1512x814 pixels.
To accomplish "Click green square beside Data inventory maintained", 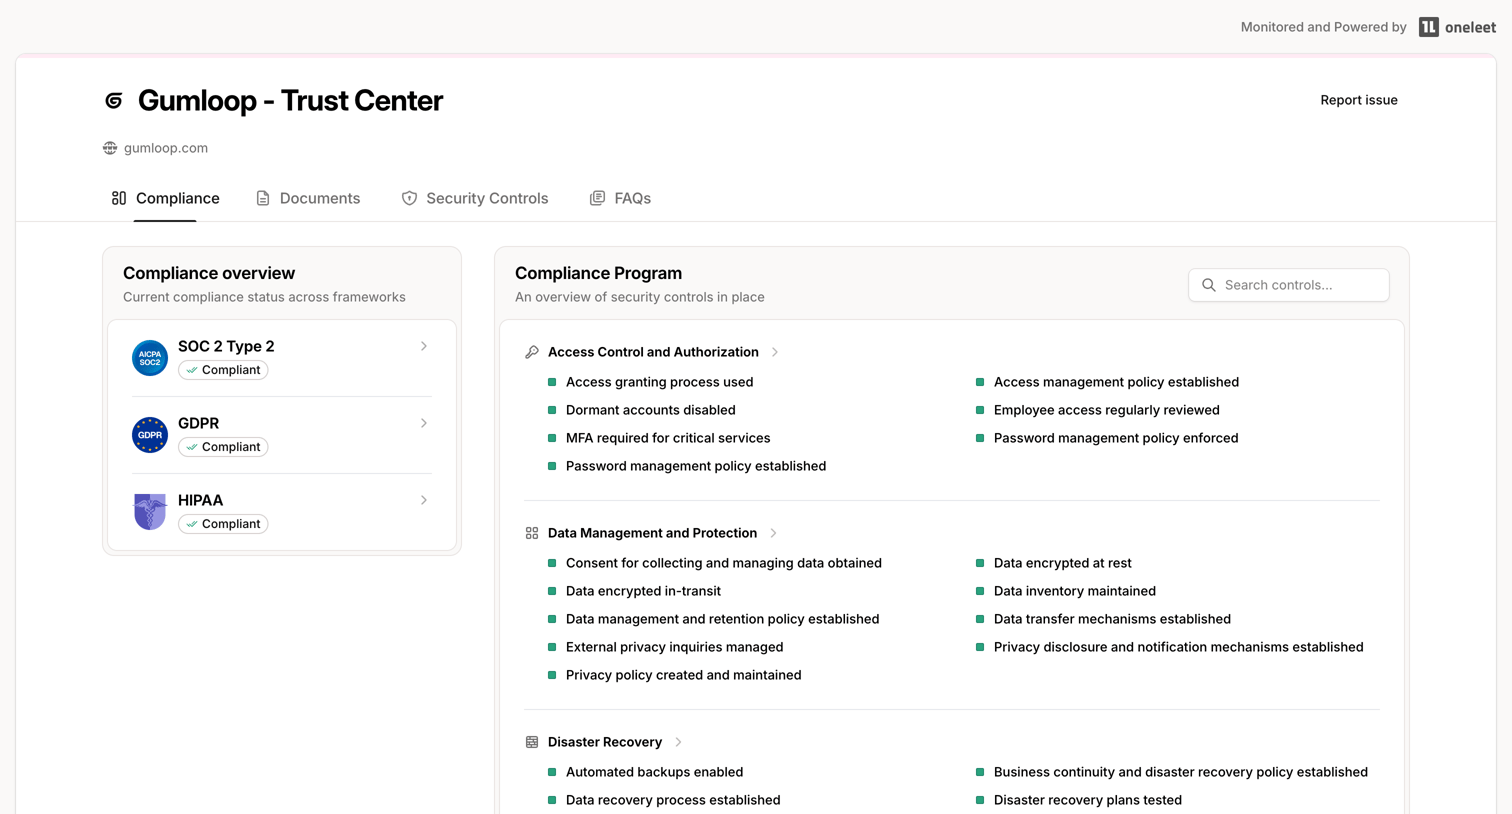I will point(980,591).
